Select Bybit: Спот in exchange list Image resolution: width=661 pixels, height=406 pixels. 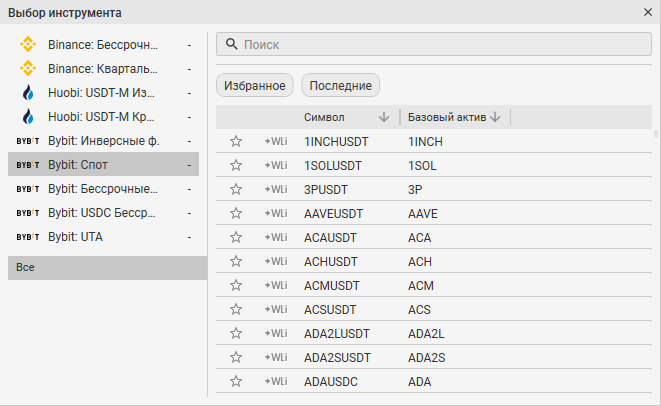point(103,164)
